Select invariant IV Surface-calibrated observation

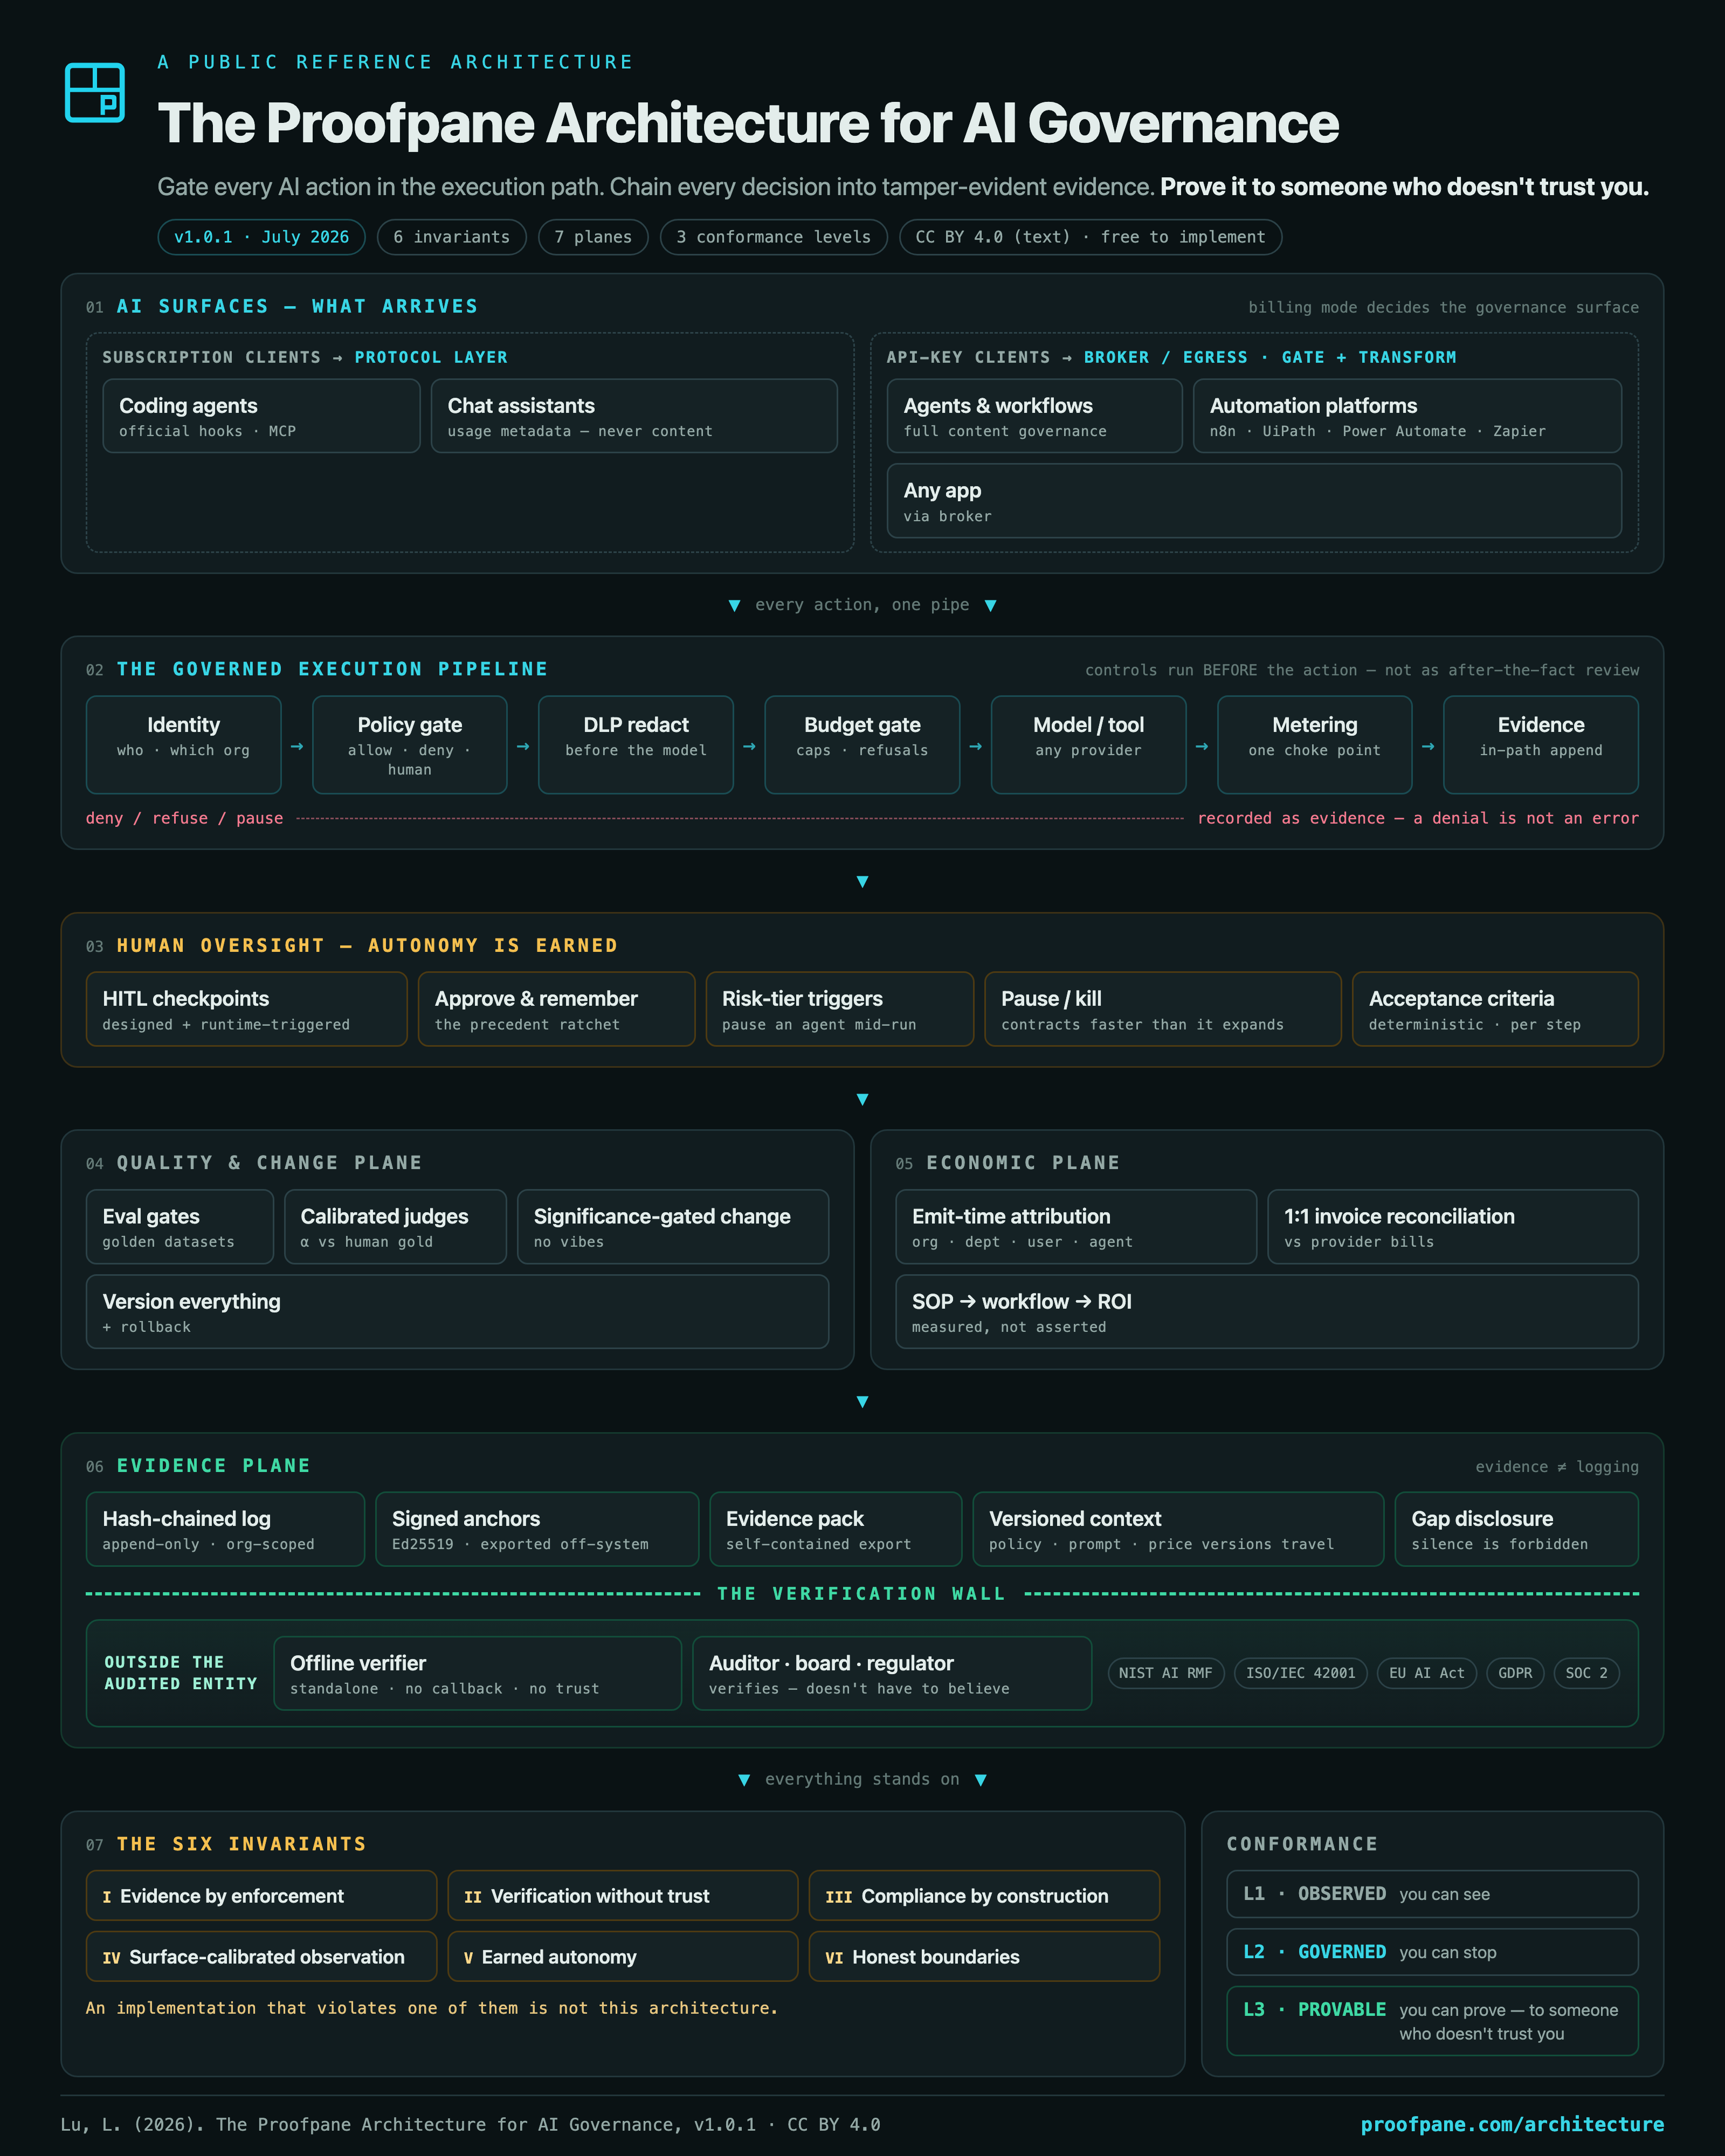(x=261, y=1956)
